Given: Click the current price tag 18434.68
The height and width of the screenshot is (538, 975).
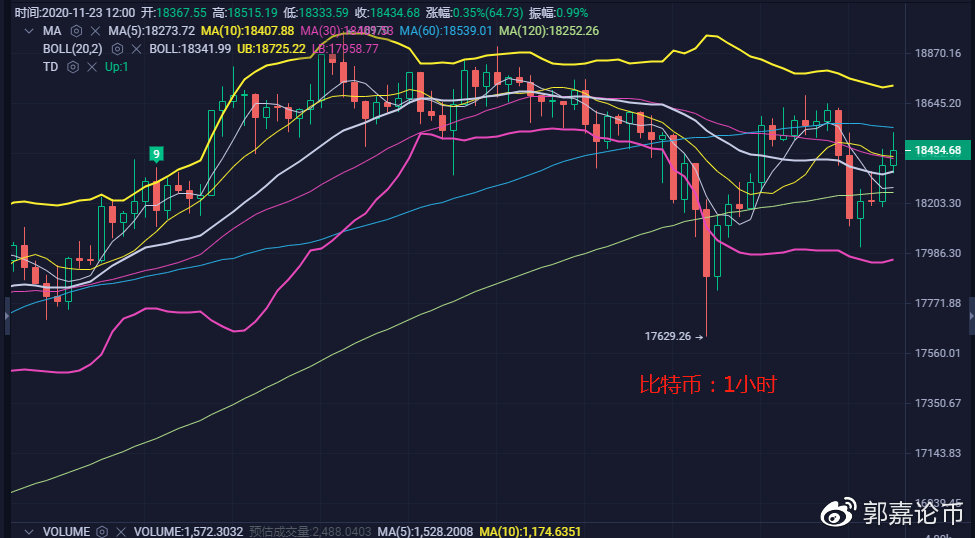Looking at the screenshot, I should point(938,151).
